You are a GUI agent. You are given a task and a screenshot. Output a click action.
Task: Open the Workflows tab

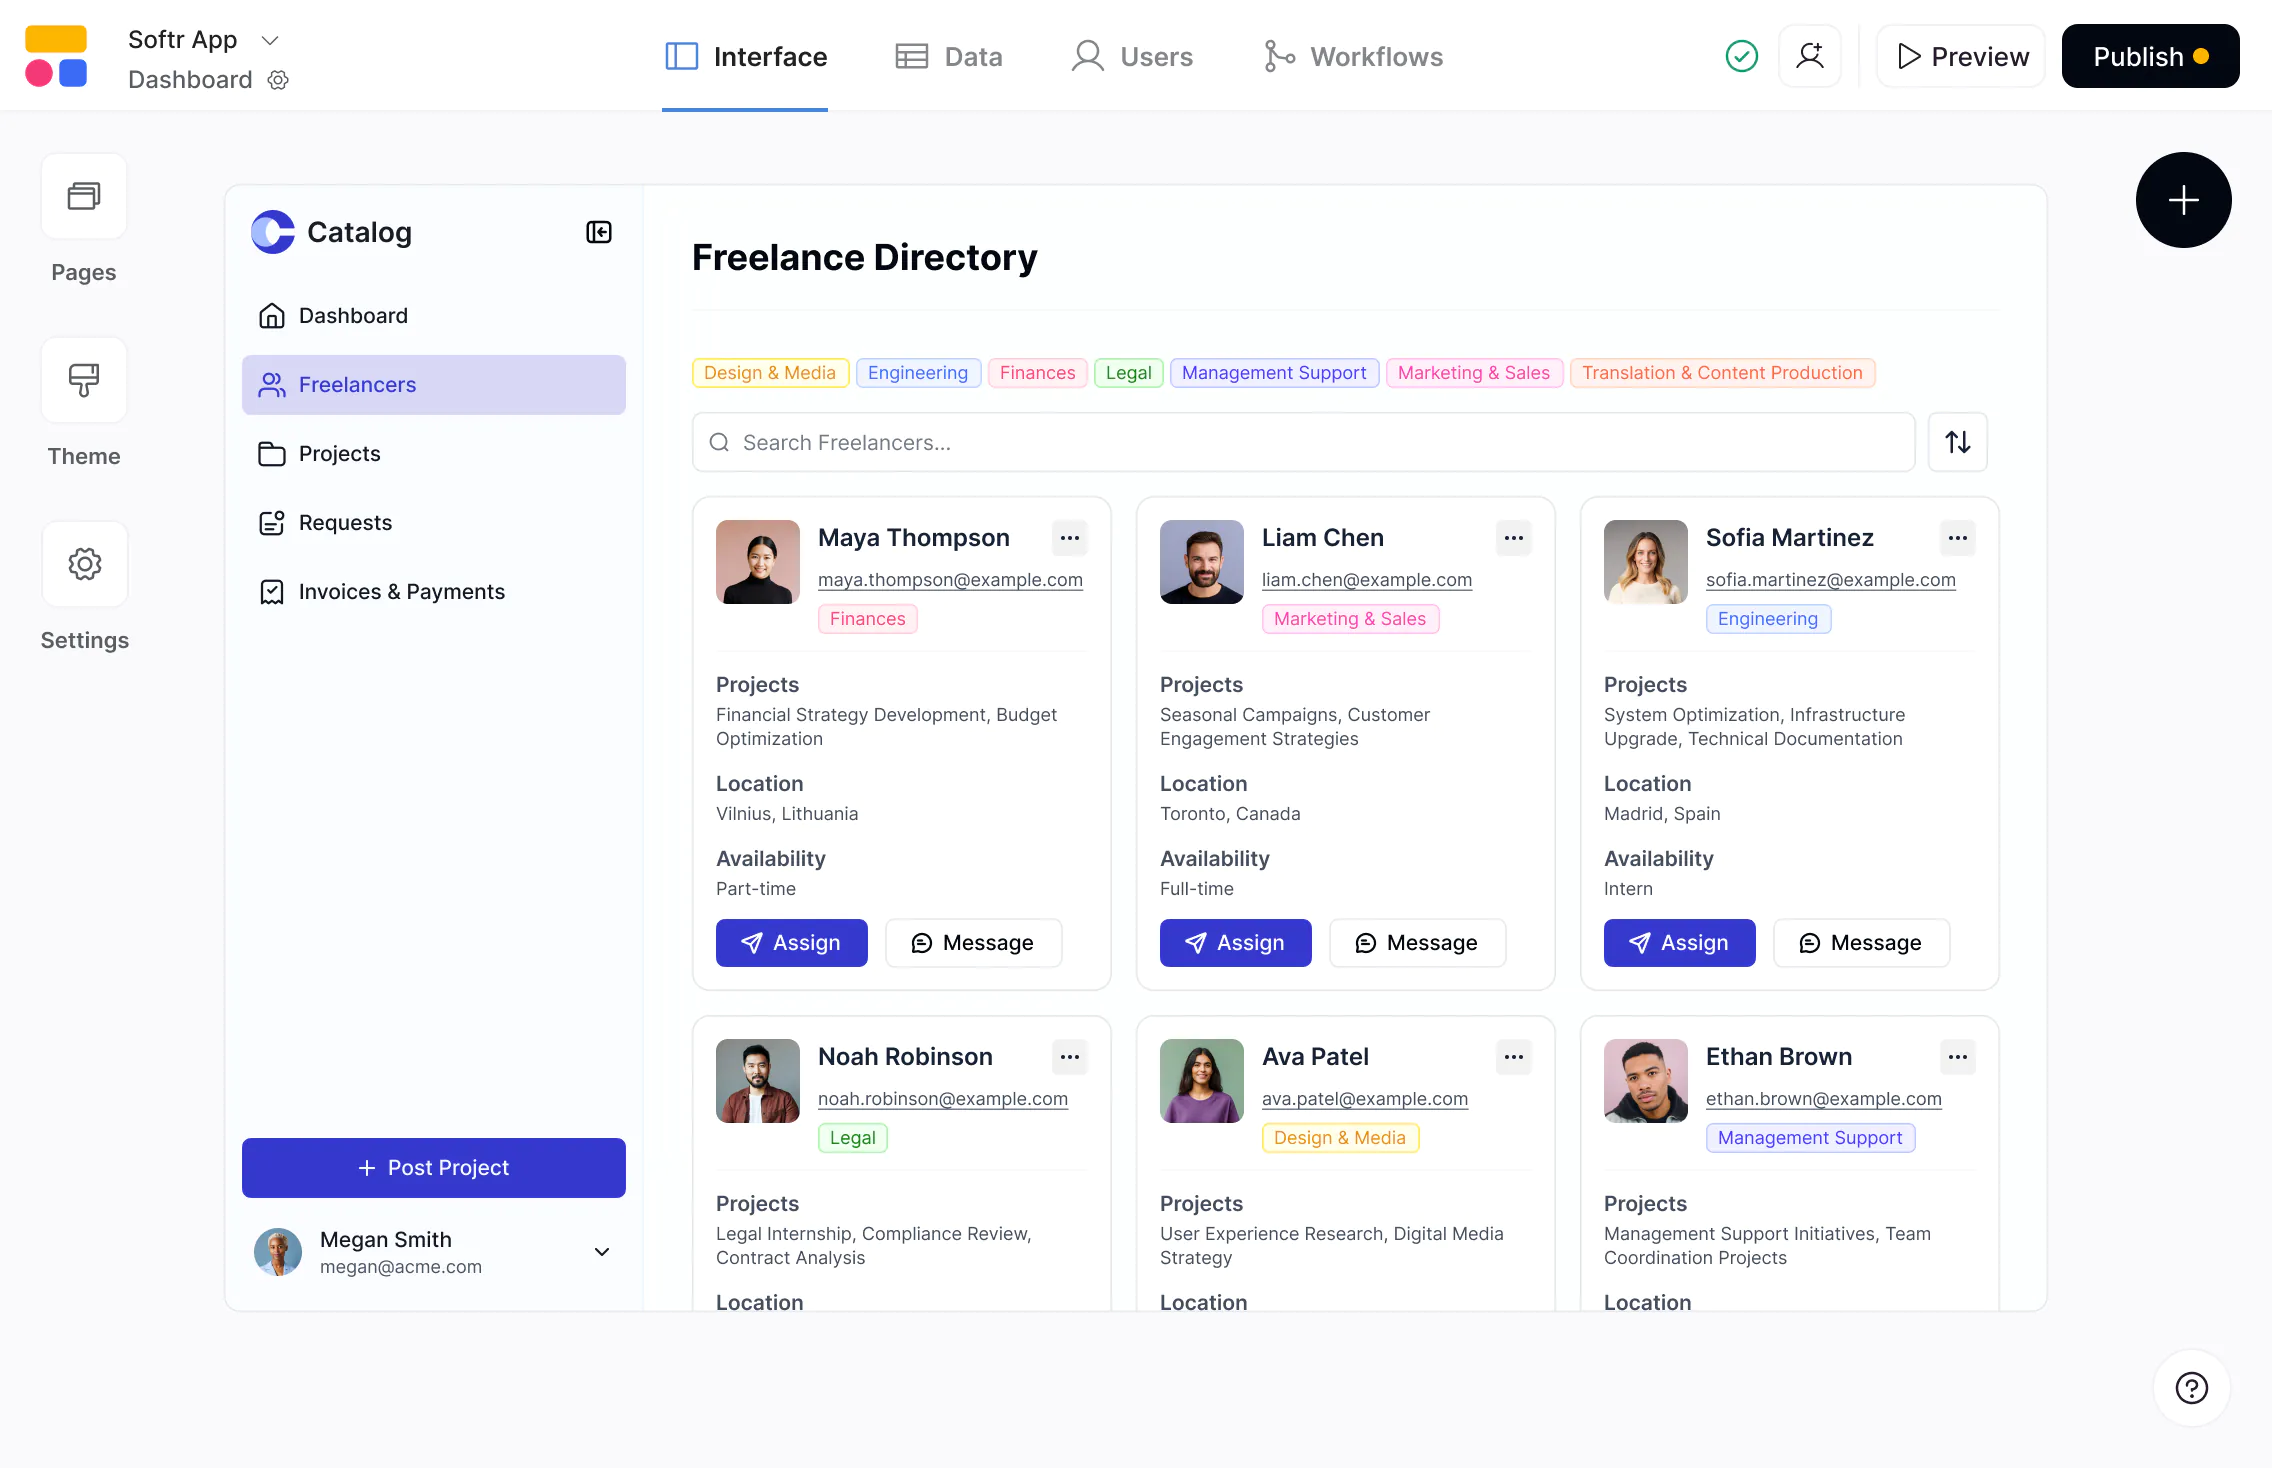pyautogui.click(x=1352, y=56)
